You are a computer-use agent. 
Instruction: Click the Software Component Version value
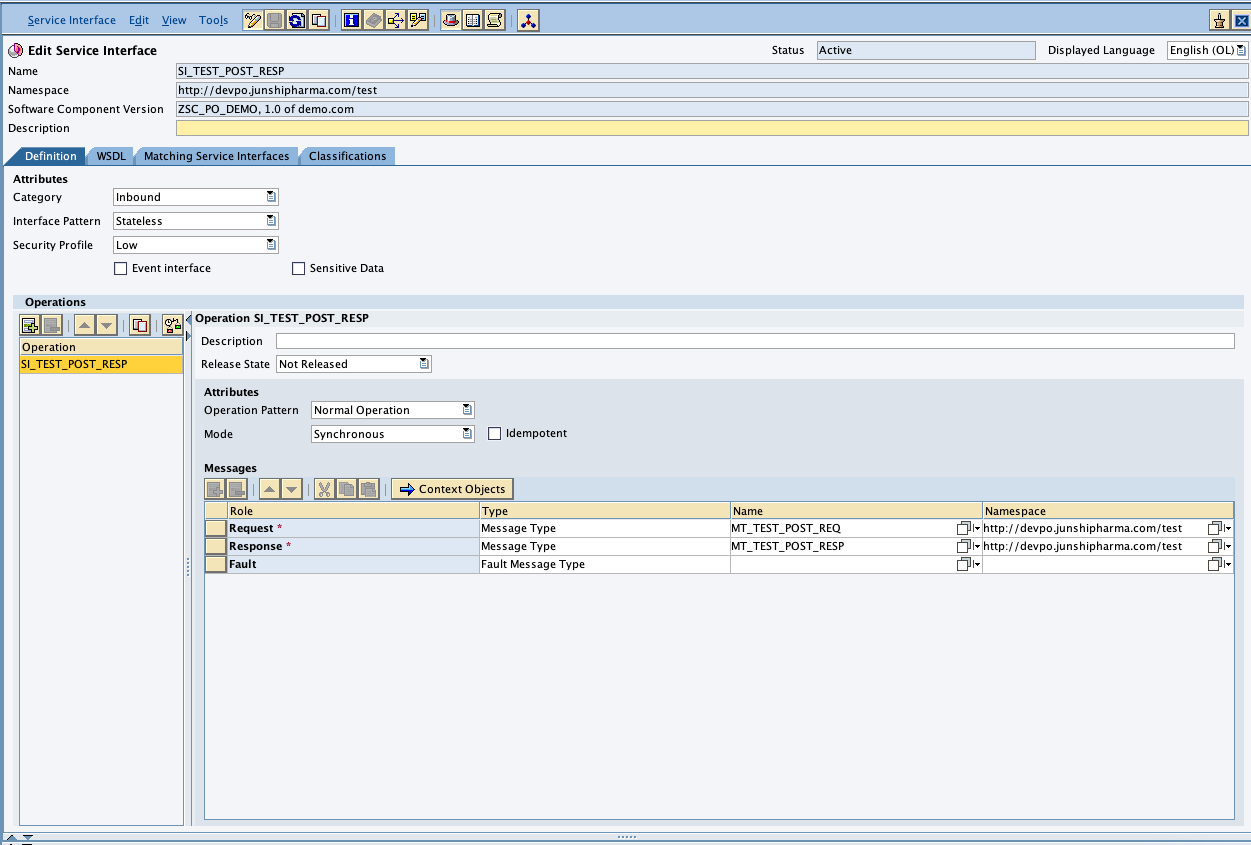712,109
